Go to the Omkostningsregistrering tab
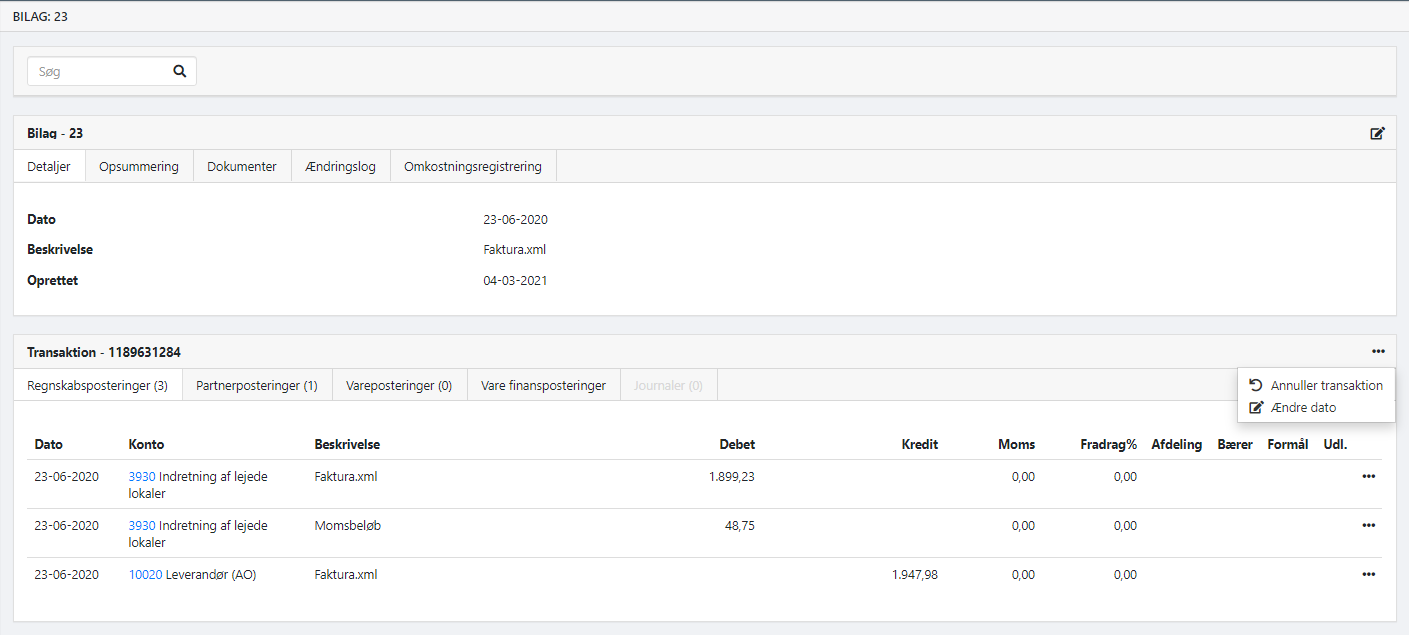 472,167
